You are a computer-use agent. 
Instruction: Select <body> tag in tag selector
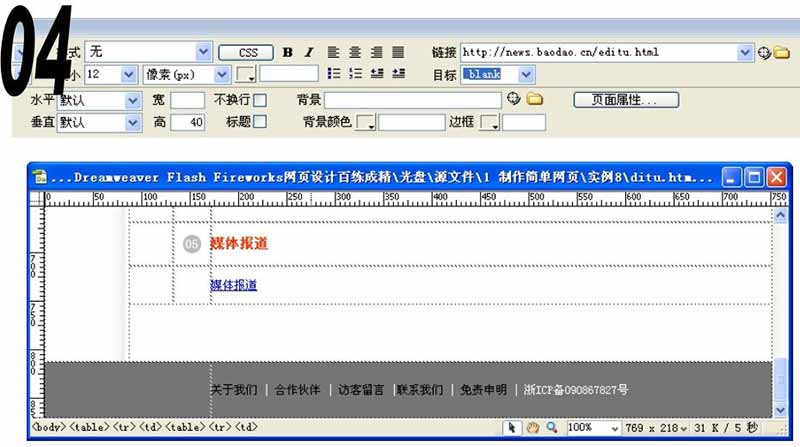tap(48, 428)
